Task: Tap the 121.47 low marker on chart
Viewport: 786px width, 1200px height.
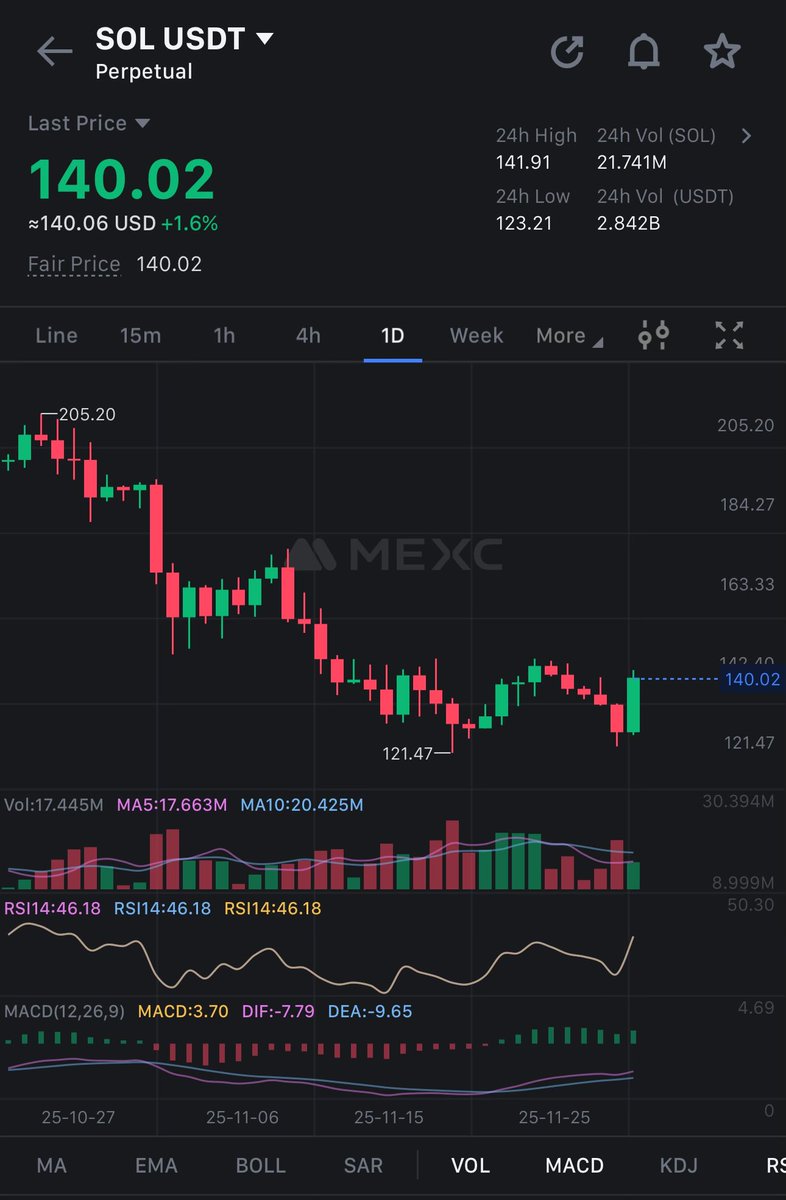Action: coord(408,753)
